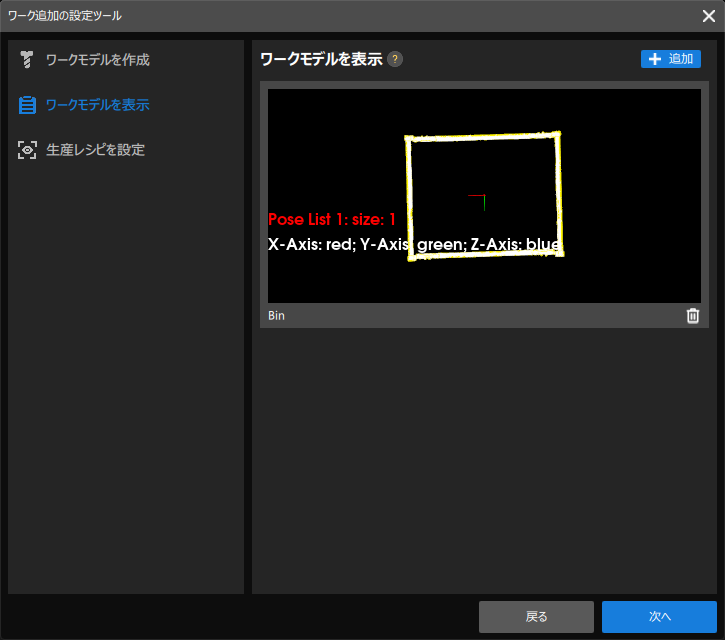Click the eye-scan icon beside 生産レシピを設定
725x640 pixels.
[27, 150]
